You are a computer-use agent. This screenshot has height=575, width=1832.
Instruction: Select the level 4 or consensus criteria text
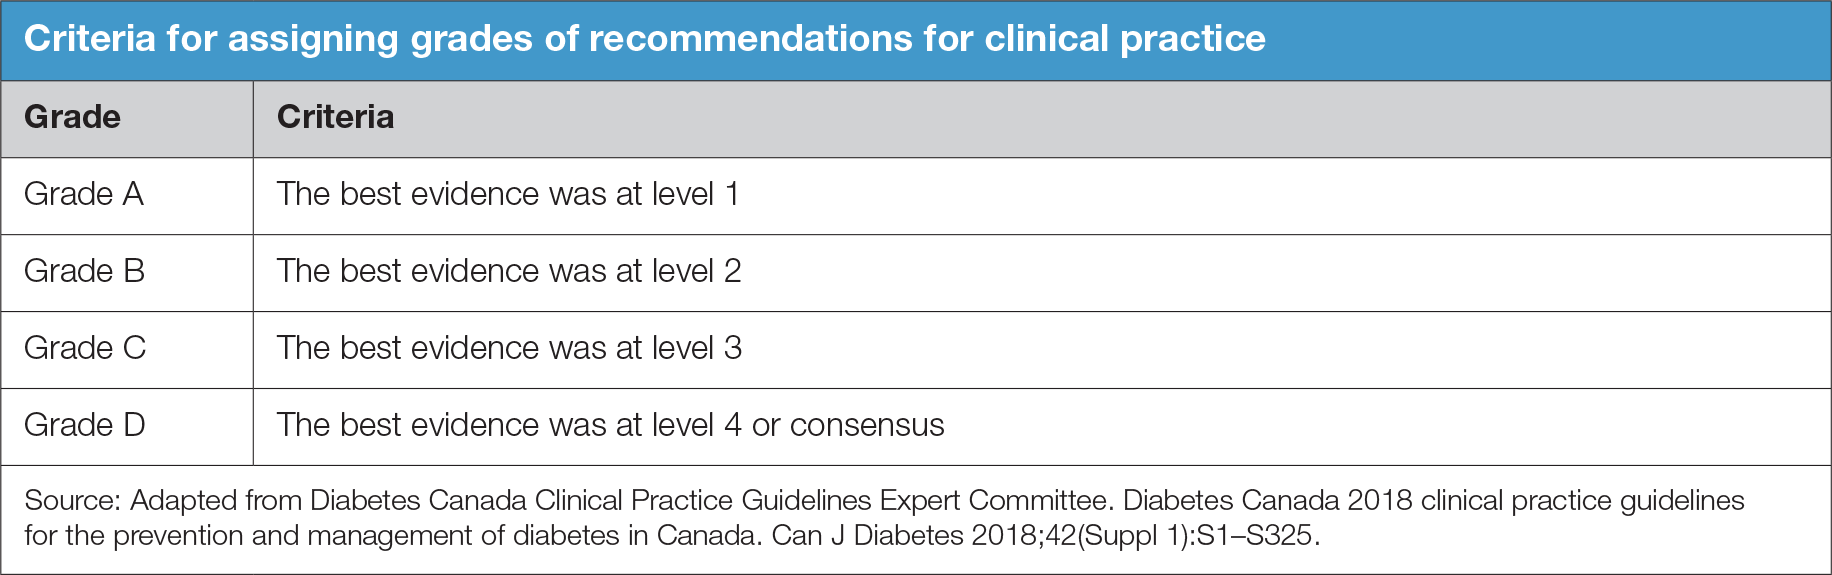click(x=610, y=425)
